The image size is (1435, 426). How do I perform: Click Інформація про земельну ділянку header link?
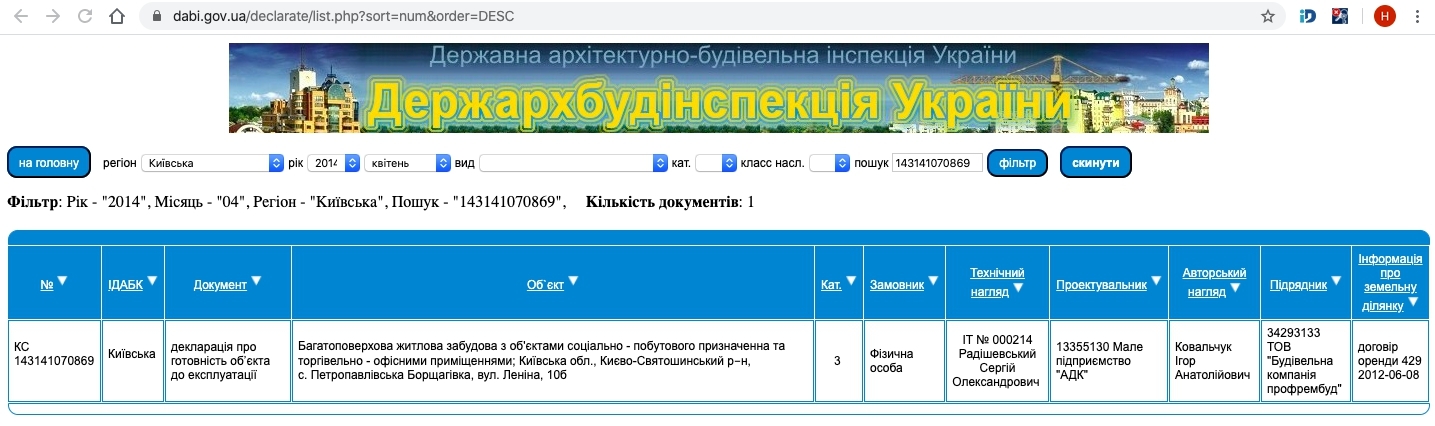coord(1390,282)
